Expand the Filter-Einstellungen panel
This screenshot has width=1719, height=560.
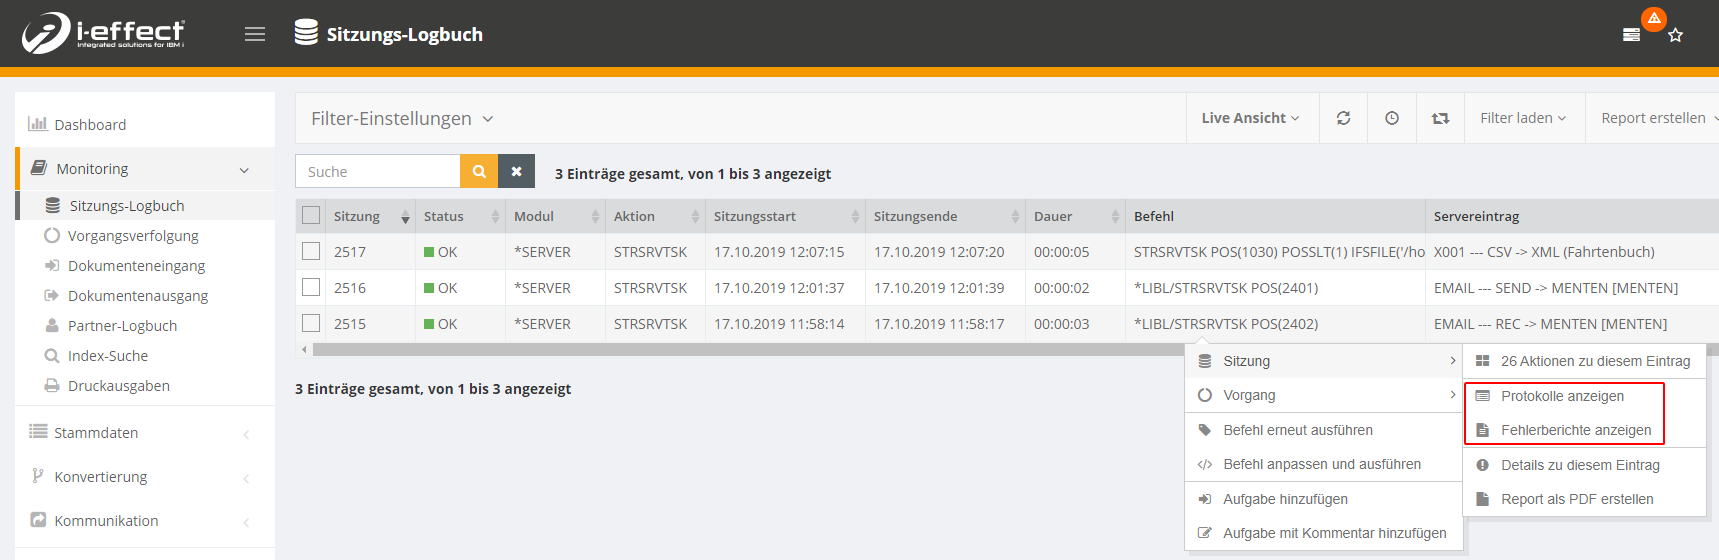point(402,118)
